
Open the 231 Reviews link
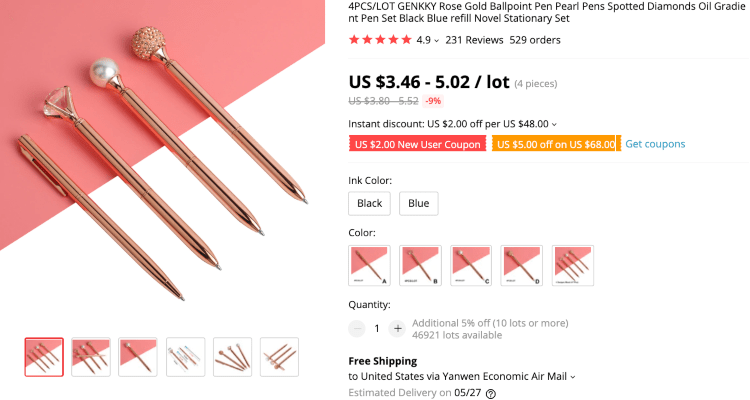click(x=474, y=40)
